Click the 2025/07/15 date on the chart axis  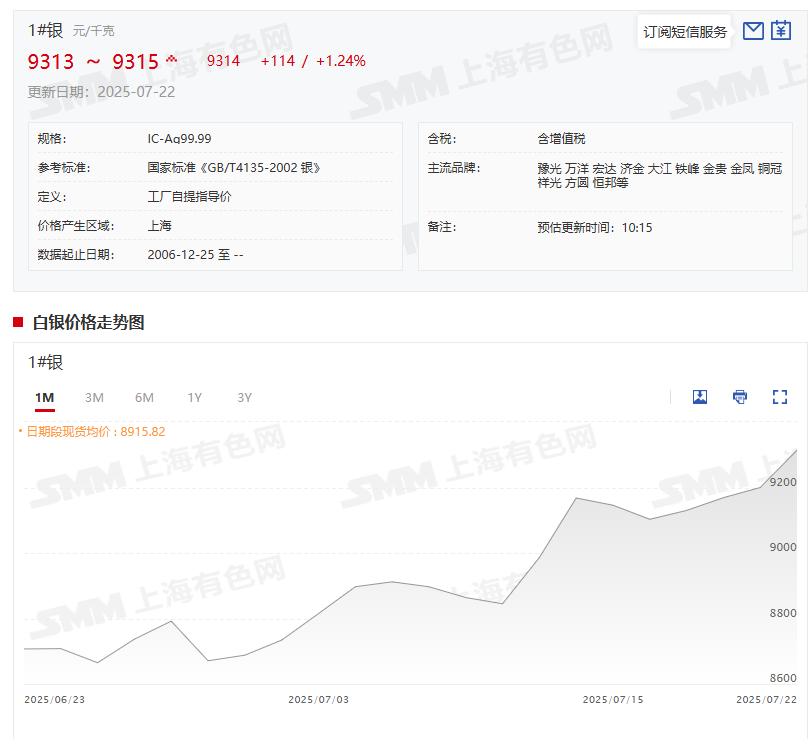tap(612, 700)
